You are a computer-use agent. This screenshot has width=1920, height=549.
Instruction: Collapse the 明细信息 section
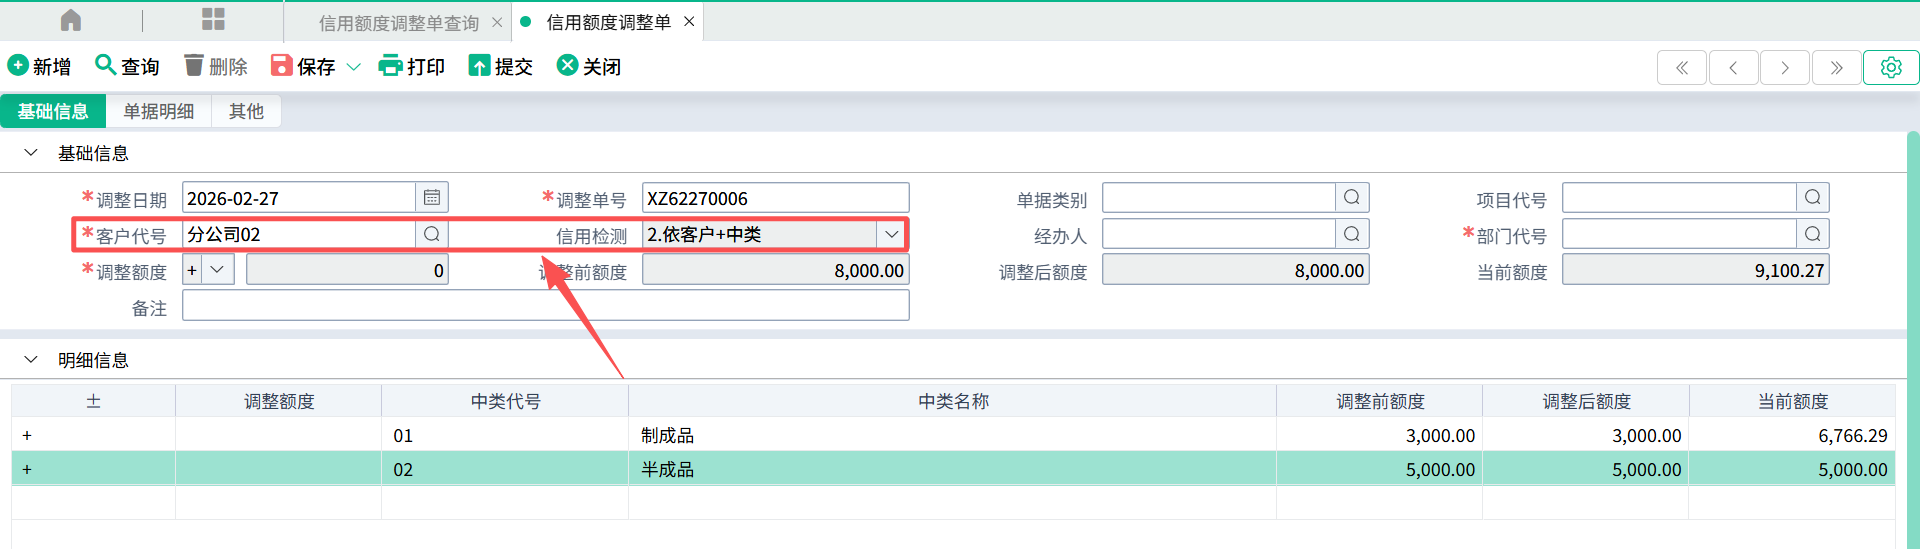tap(31, 360)
